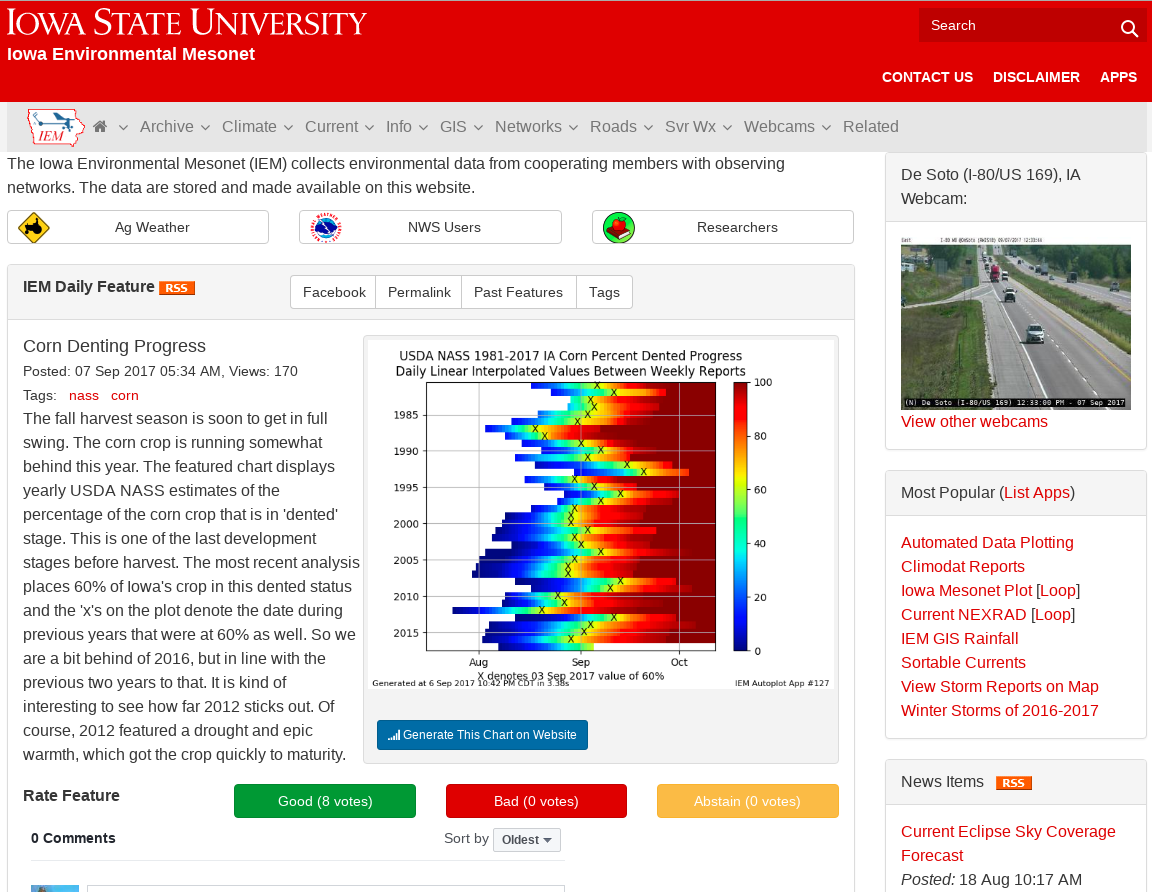Open the Tags tab
Screen dimensions: 1152x892
click(605, 292)
